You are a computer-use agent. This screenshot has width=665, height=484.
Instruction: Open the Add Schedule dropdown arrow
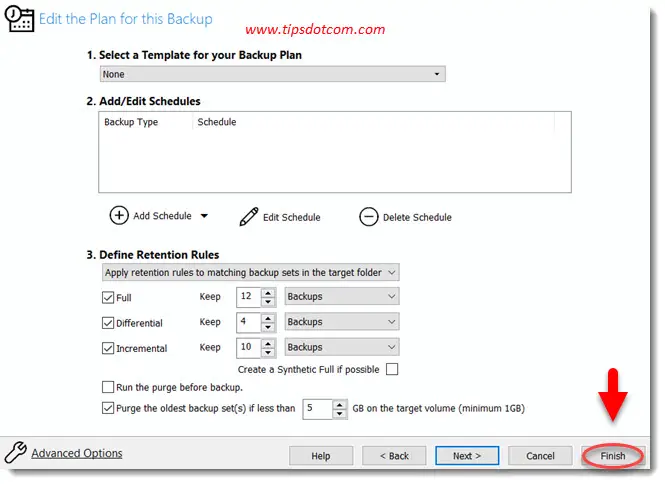tap(204, 216)
